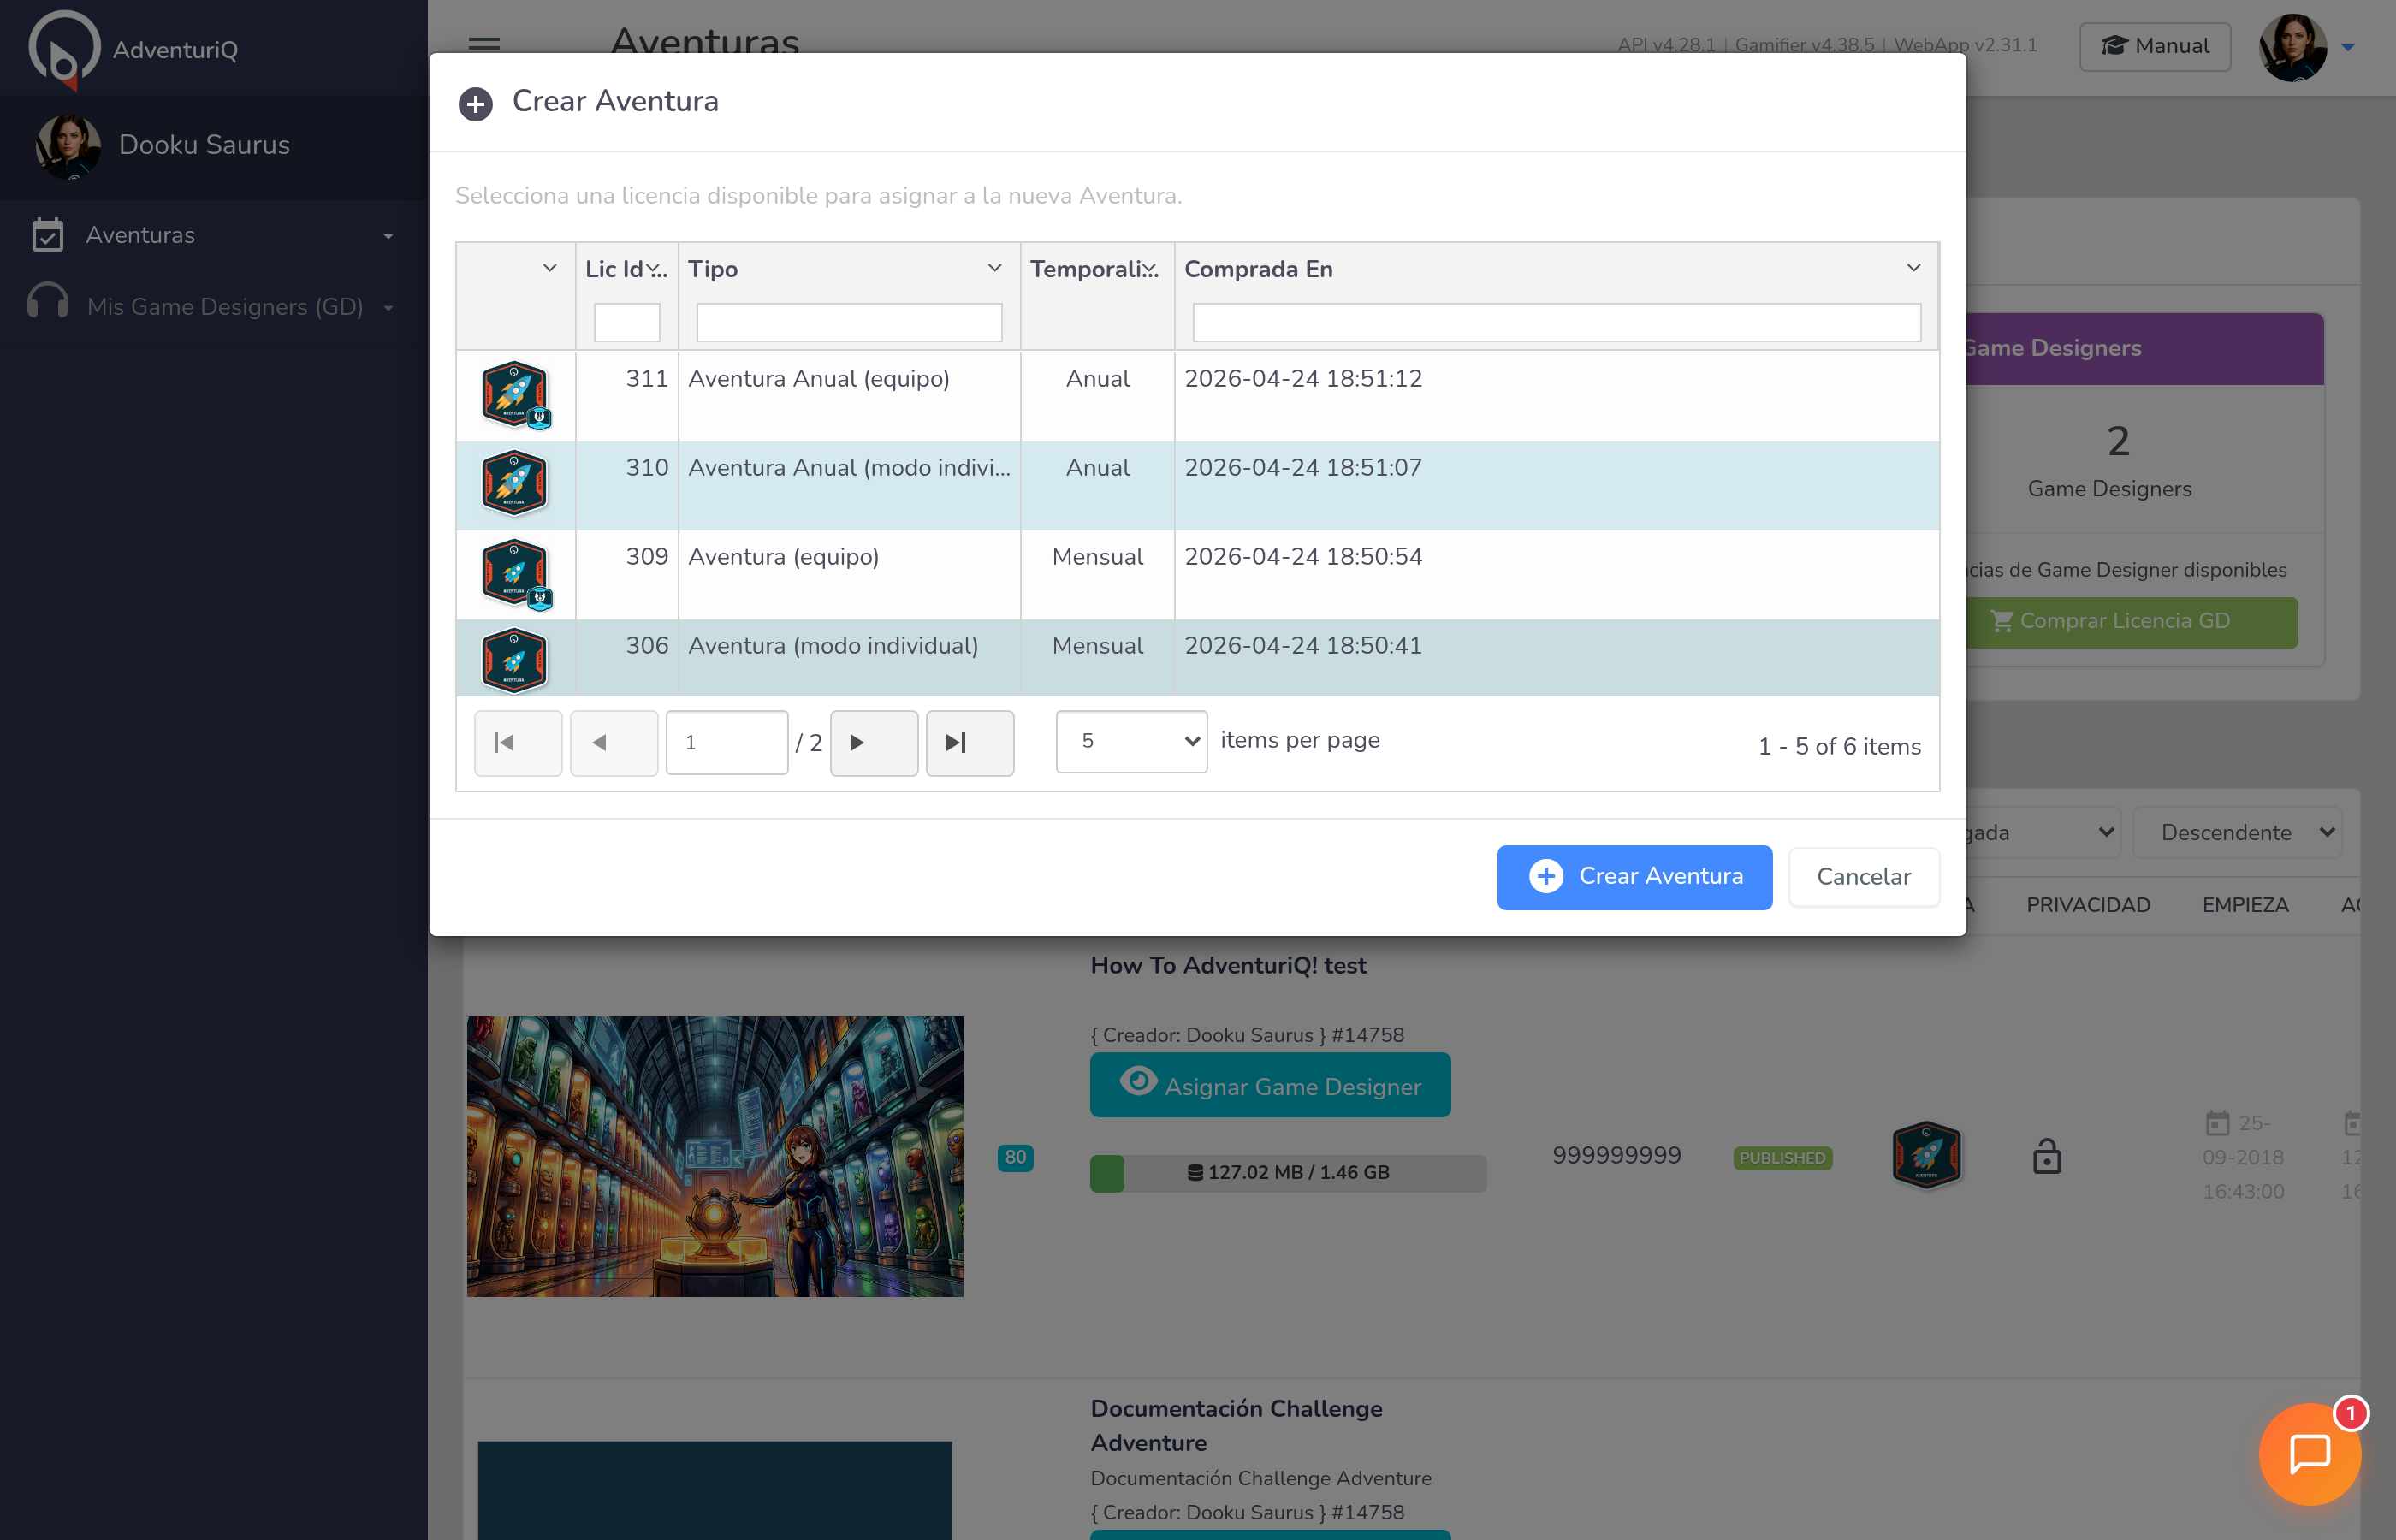Viewport: 2396px width, 1540px height.
Task: Open the Temporalidad column menu
Action: coord(1151,269)
